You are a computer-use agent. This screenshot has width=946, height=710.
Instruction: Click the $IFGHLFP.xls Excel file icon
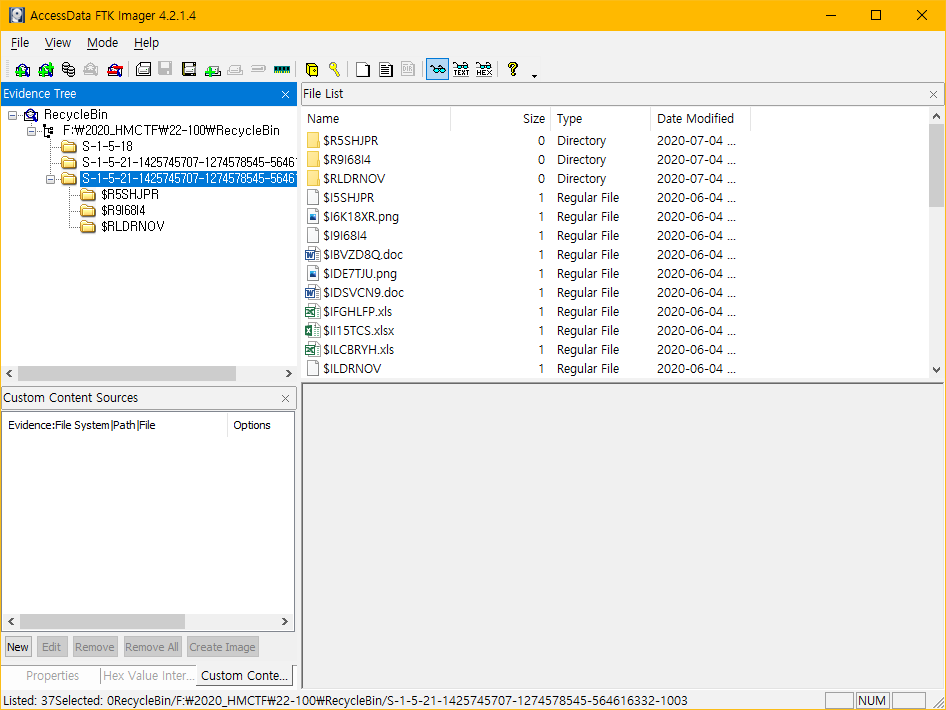[312, 312]
